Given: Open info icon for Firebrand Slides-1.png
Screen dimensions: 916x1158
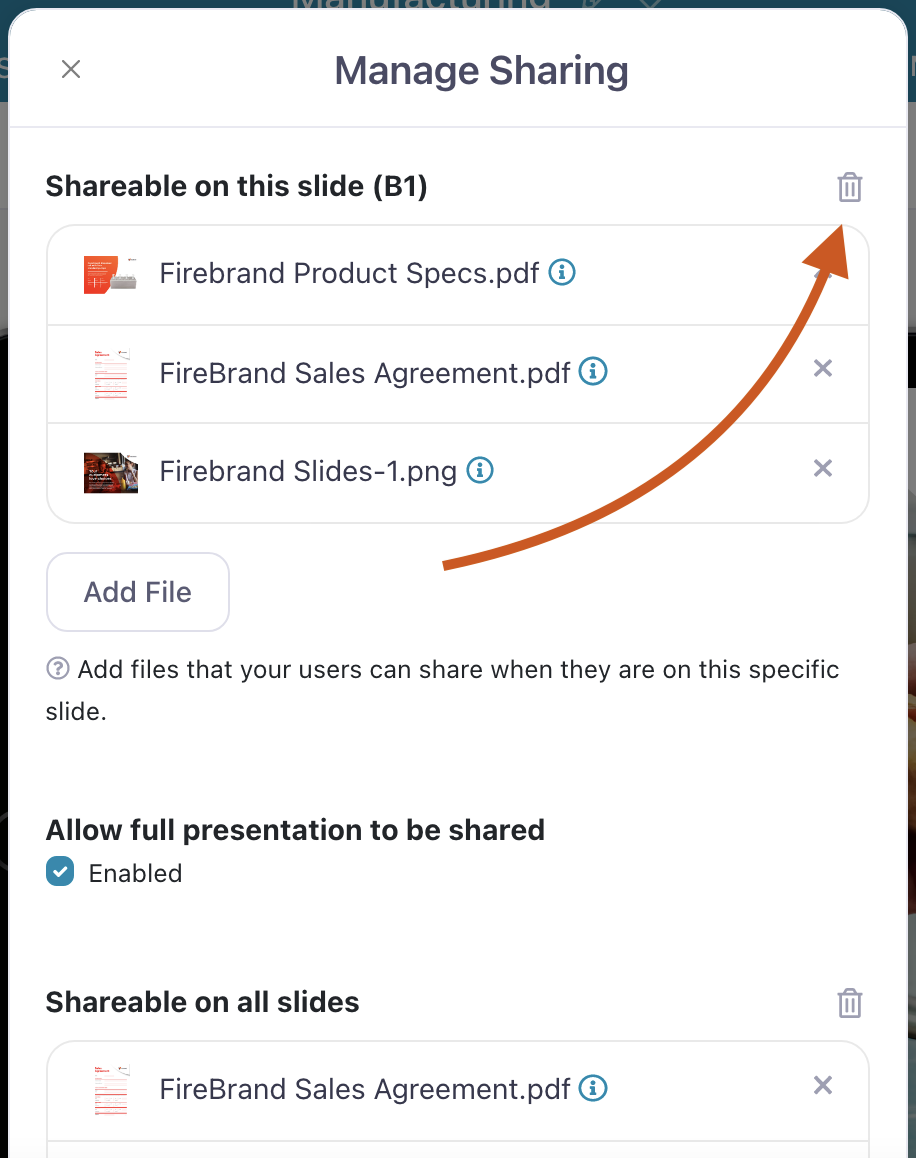Looking at the screenshot, I should [481, 470].
